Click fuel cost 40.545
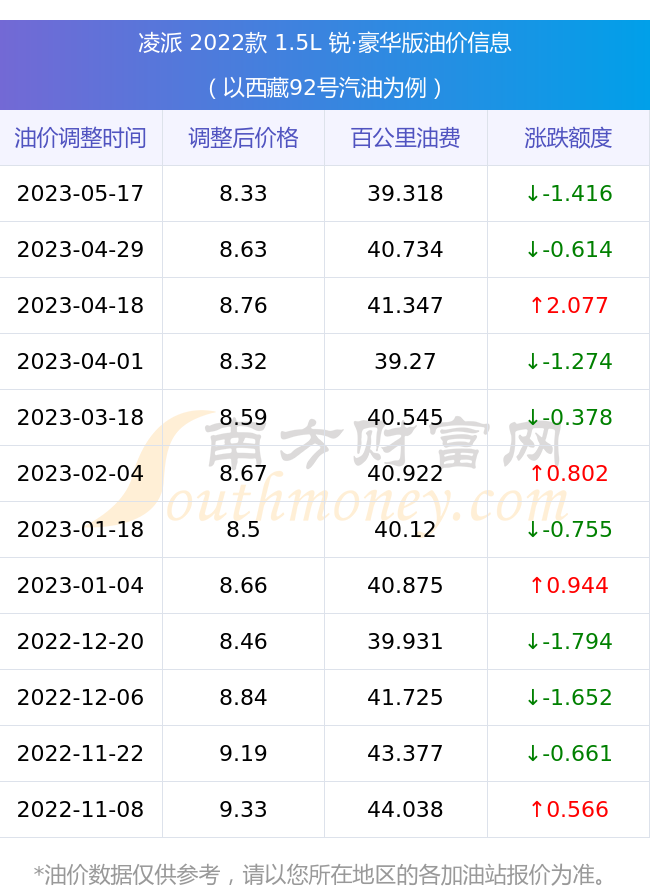 click(406, 418)
